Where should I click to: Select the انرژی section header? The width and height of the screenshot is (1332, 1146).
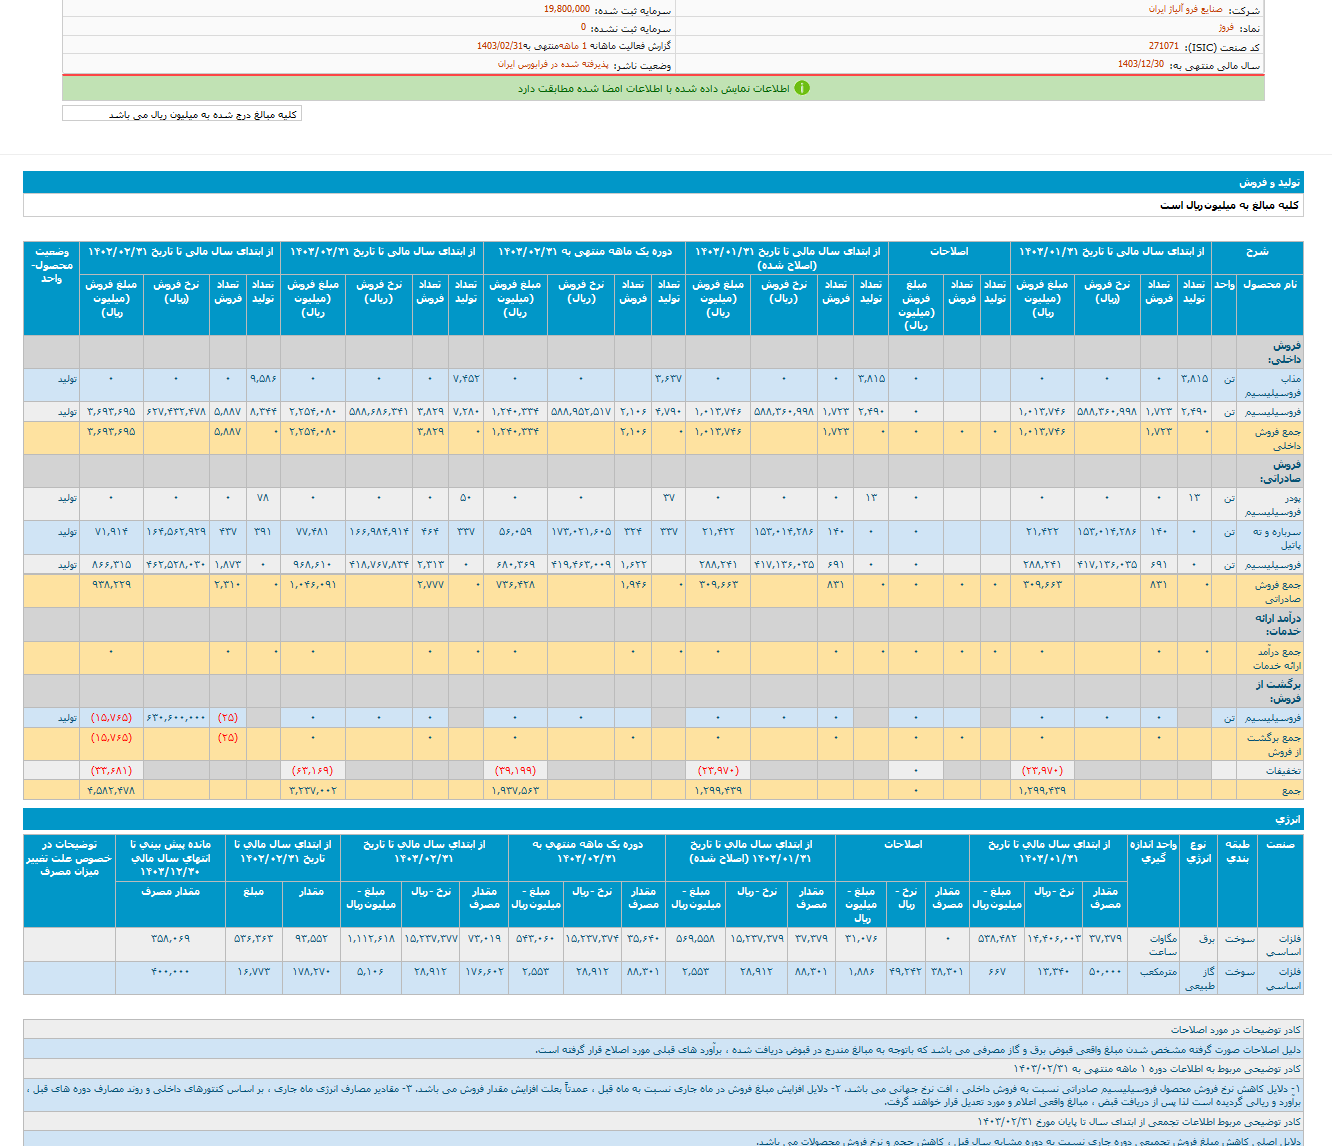point(1287,819)
